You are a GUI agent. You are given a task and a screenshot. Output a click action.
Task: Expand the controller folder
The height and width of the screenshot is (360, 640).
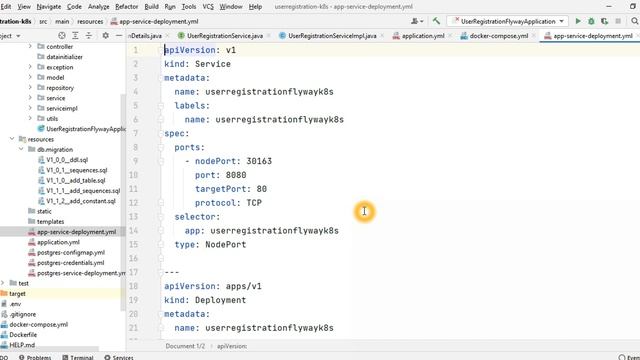(30, 47)
